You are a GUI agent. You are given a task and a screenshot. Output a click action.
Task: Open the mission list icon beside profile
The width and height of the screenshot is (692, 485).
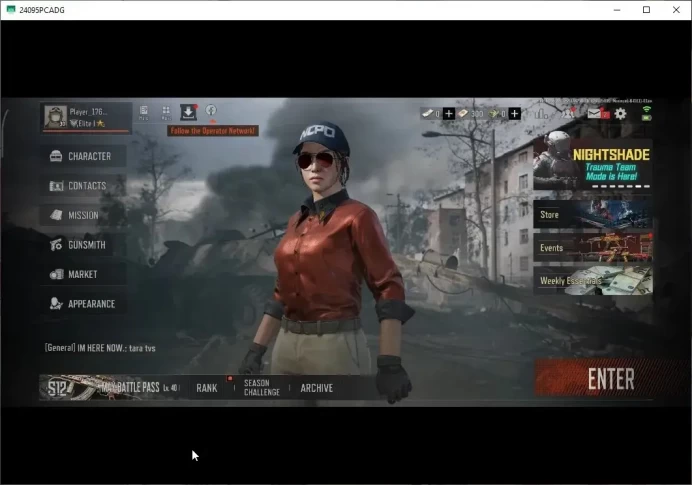(x=143, y=113)
